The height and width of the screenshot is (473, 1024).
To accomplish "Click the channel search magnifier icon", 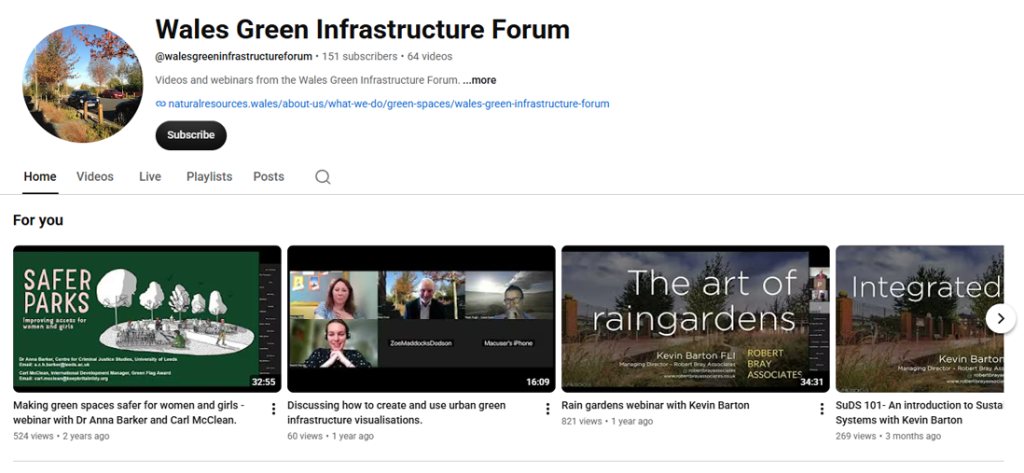I will (x=323, y=177).
